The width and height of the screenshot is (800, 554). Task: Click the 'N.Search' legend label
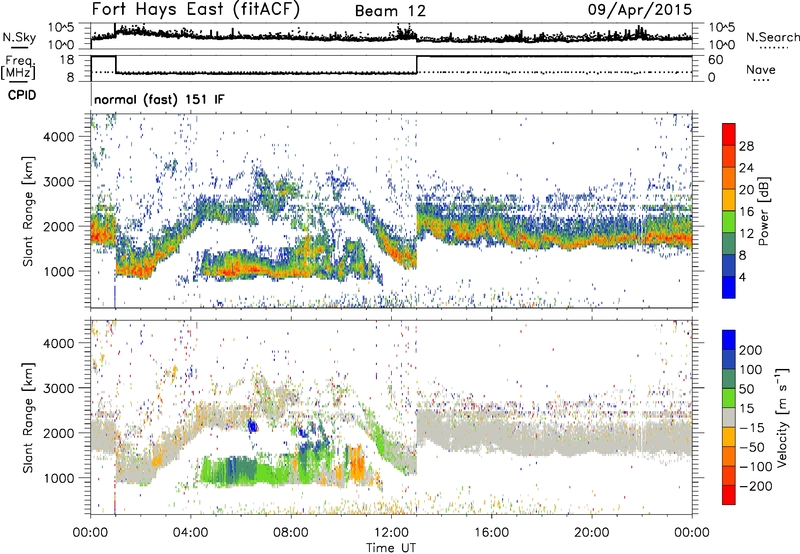click(x=773, y=37)
